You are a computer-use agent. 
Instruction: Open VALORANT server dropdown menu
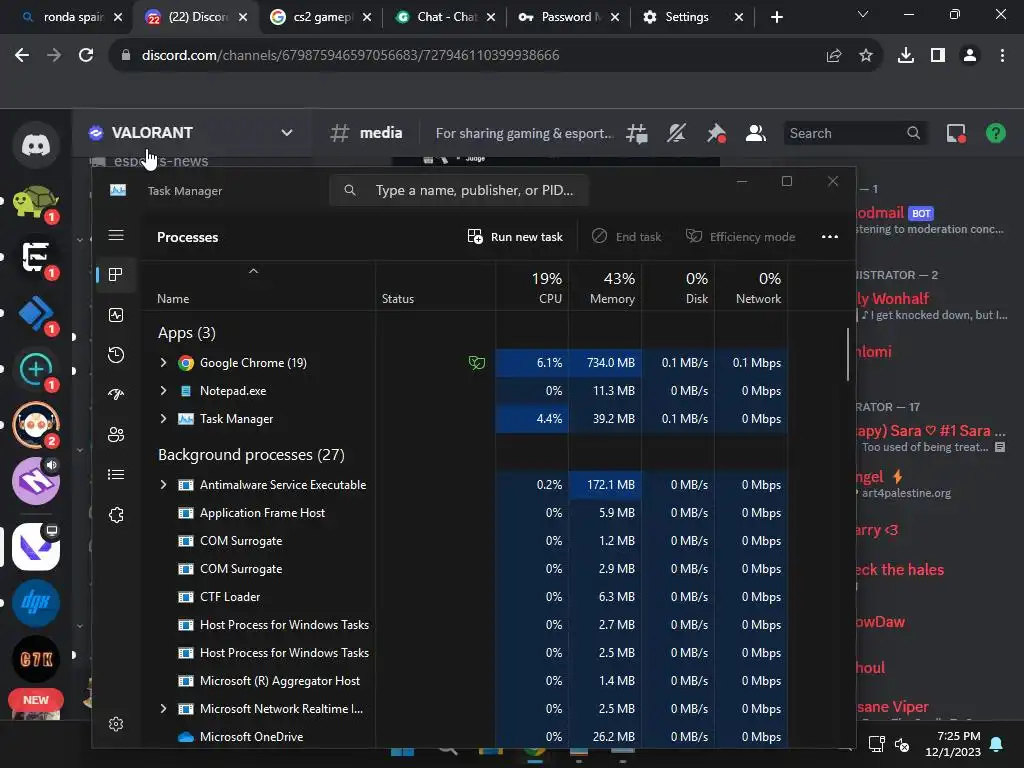tap(287, 133)
